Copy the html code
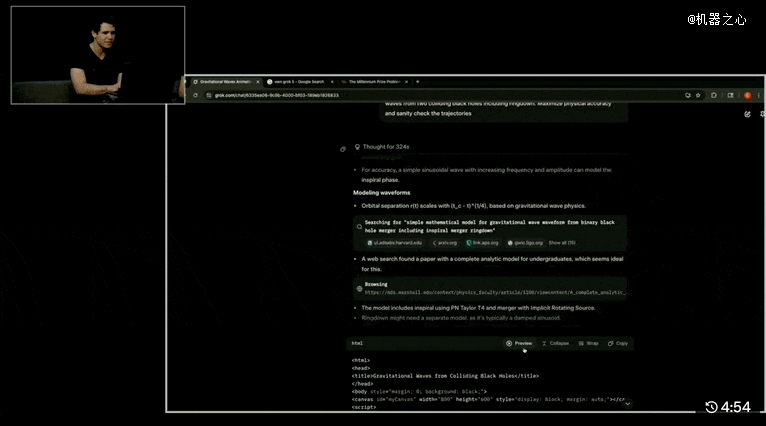This screenshot has height=426, width=766. [x=618, y=343]
